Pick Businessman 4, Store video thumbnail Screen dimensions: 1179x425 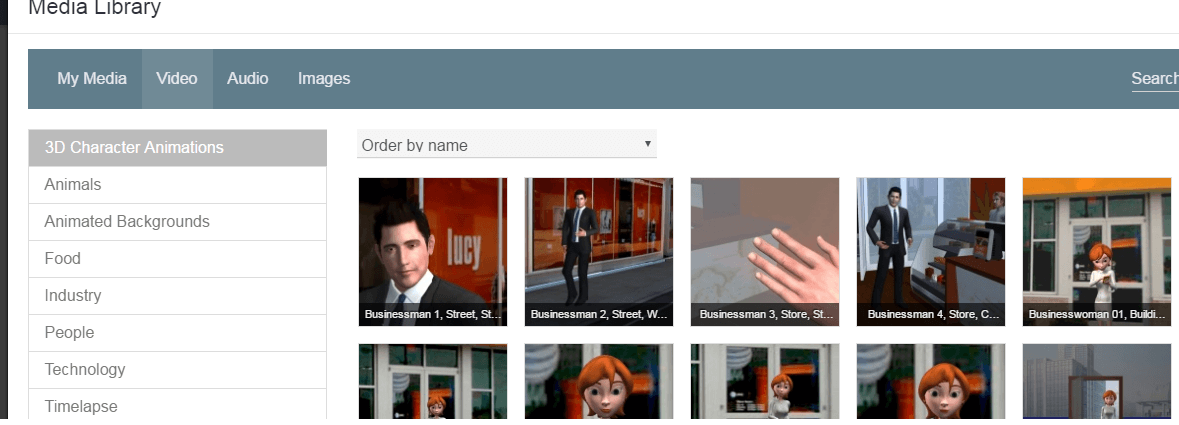pos(931,252)
